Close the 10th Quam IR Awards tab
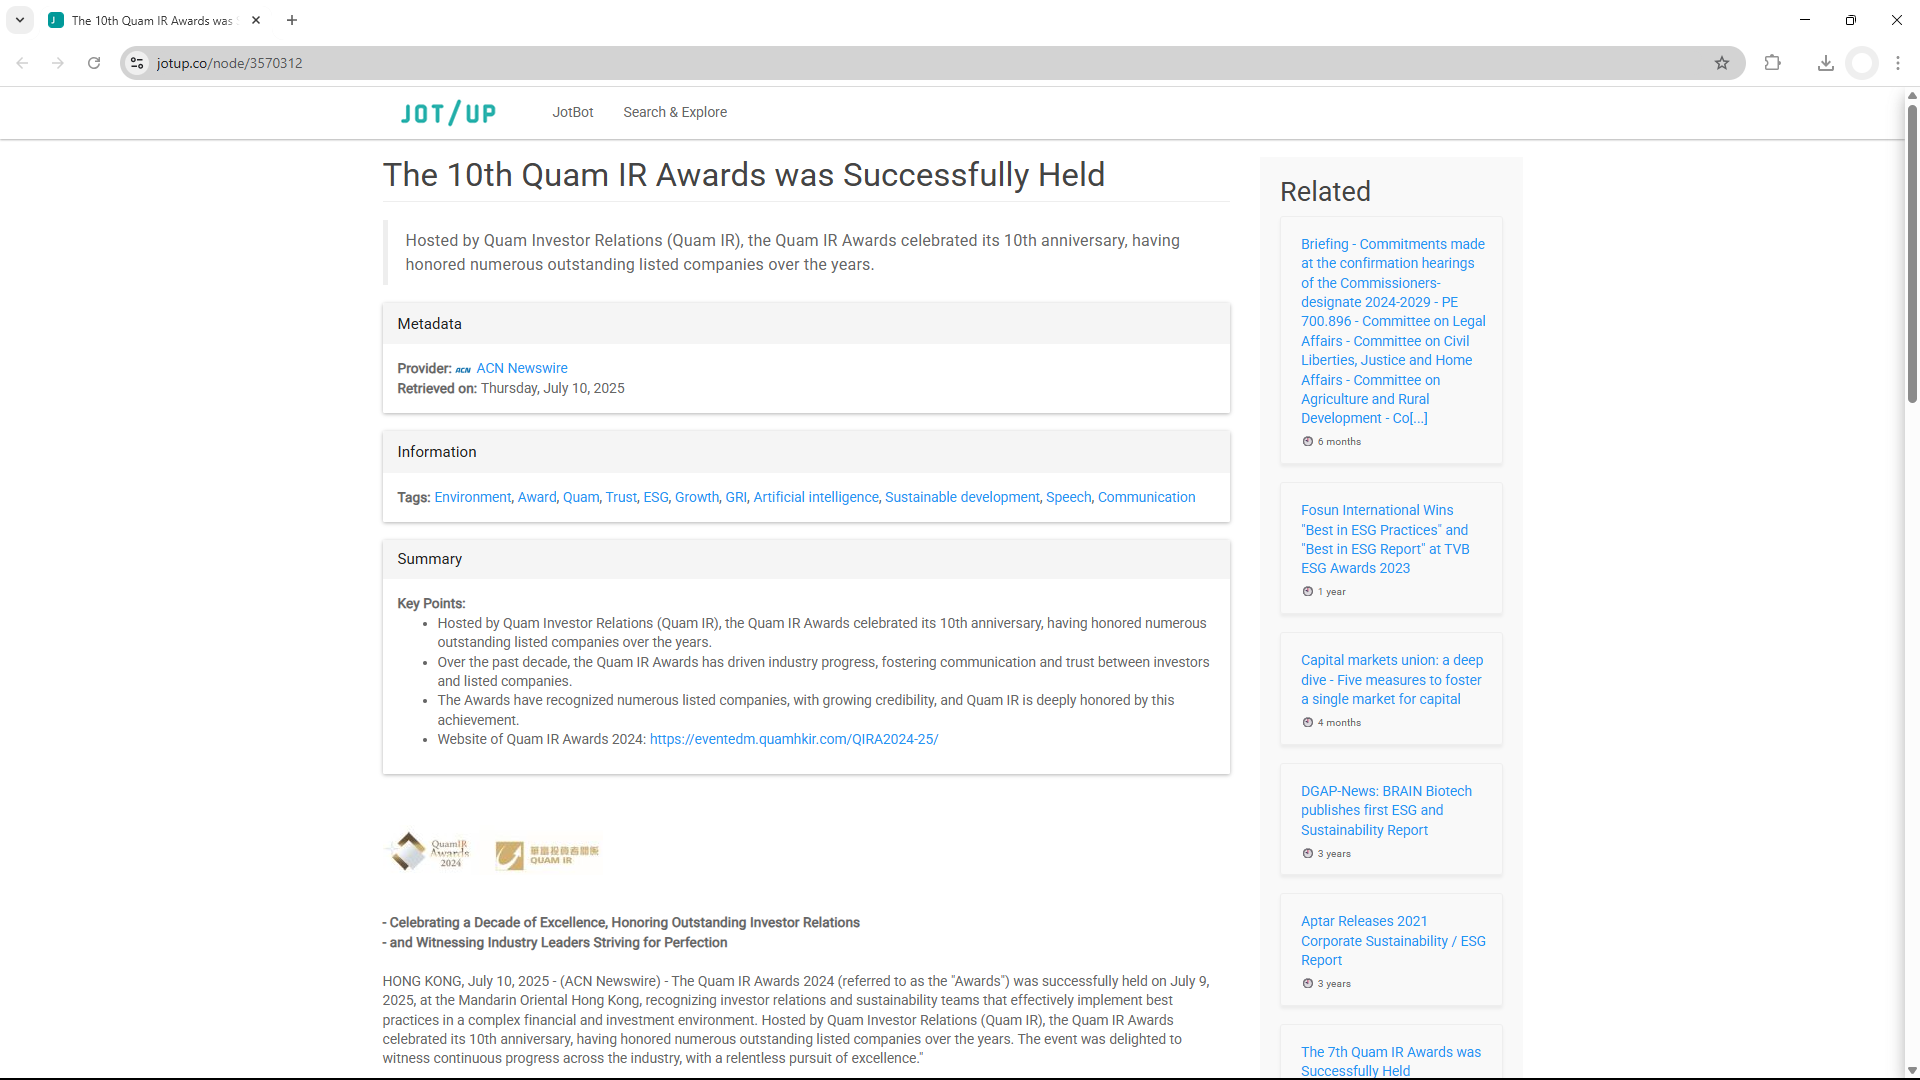Image resolution: width=1920 pixels, height=1080 pixels. (x=256, y=20)
